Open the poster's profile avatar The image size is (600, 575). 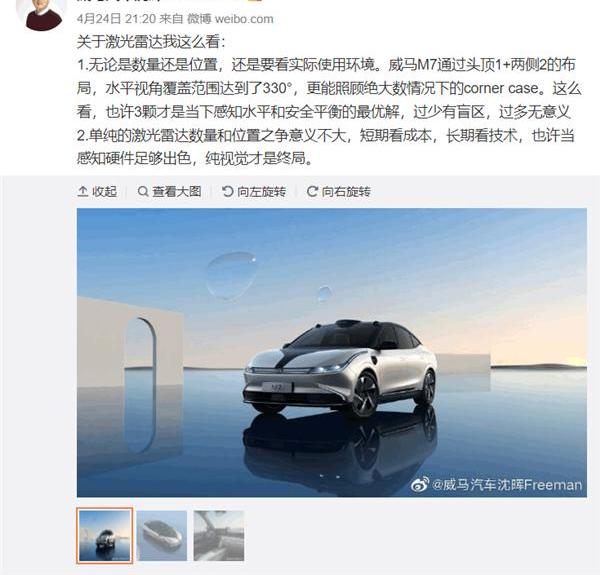(44, 15)
